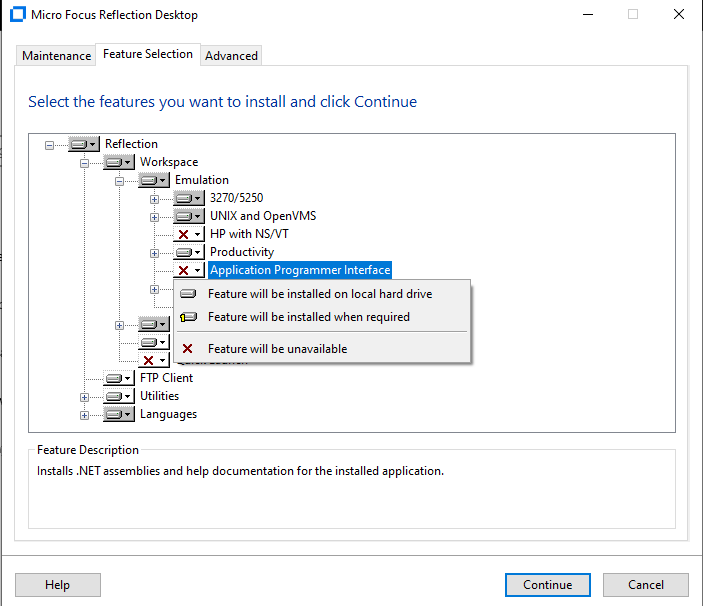The height and width of the screenshot is (606, 703).
Task: Switch to the Maintenance tab
Action: pyautogui.click(x=57, y=56)
